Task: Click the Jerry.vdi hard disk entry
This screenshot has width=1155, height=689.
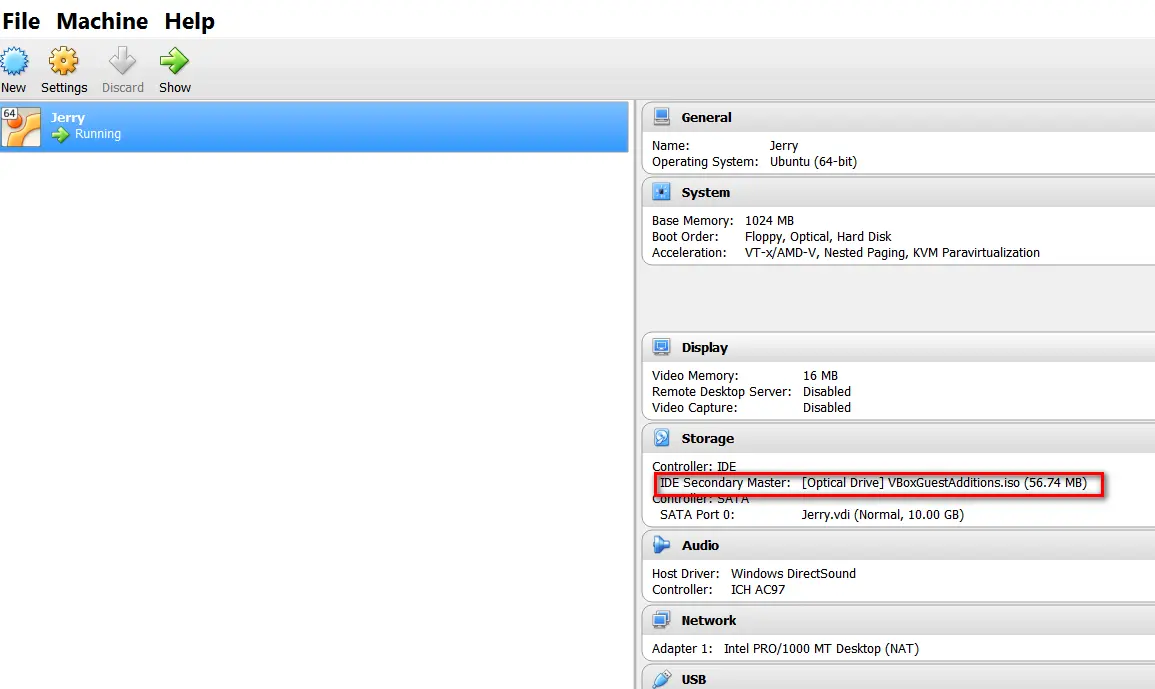Action: click(882, 514)
